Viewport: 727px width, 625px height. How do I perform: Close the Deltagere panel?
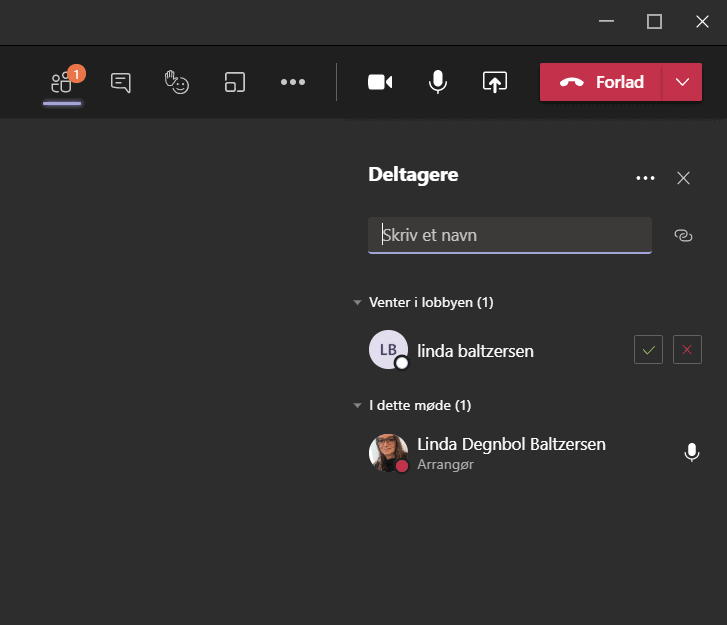(683, 178)
